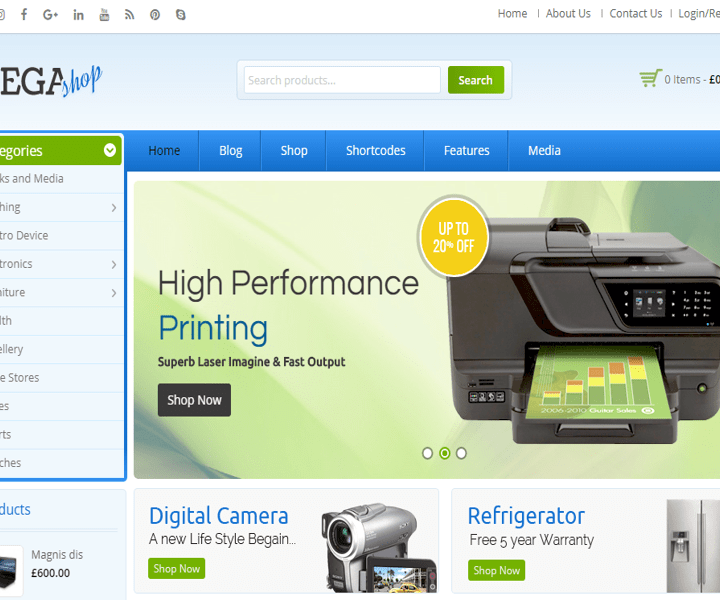Expand the Clothing category arrow

tap(113, 208)
